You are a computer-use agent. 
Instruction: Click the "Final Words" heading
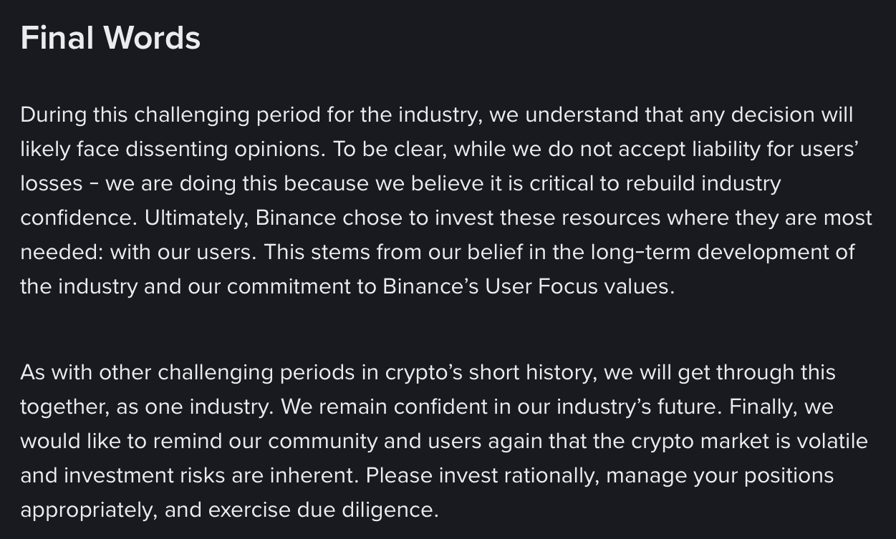110,38
